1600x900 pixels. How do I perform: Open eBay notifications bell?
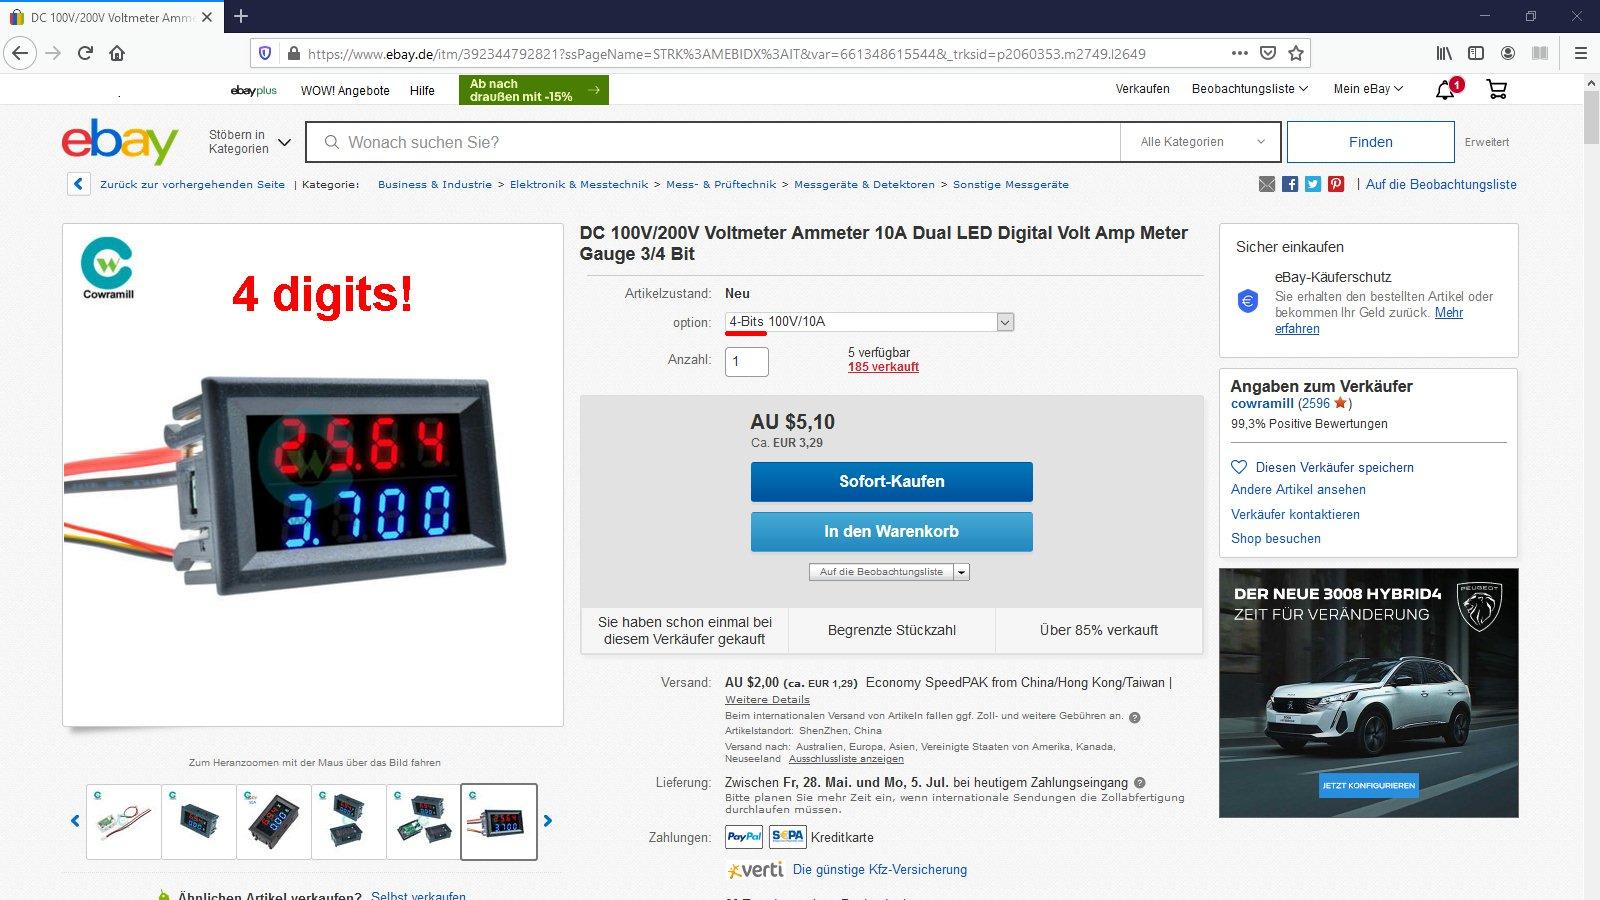click(1446, 89)
